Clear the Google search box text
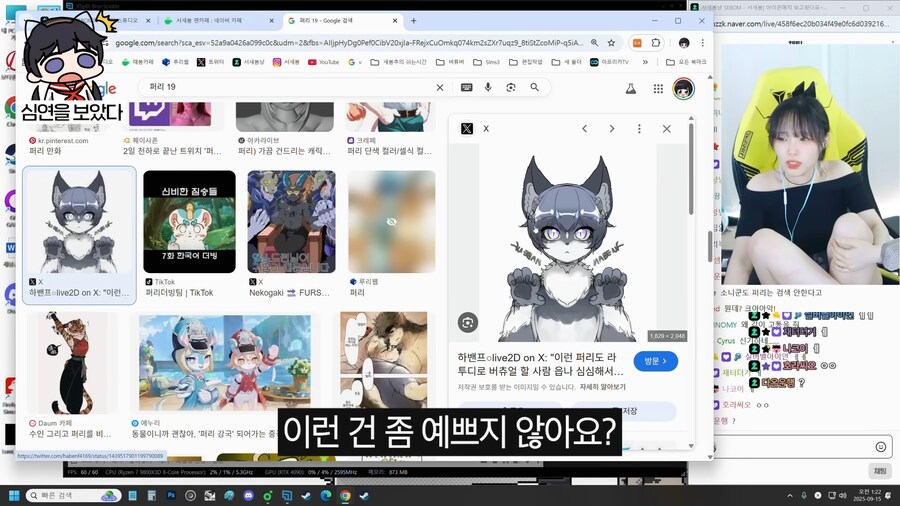The width and height of the screenshot is (900, 506). point(440,87)
